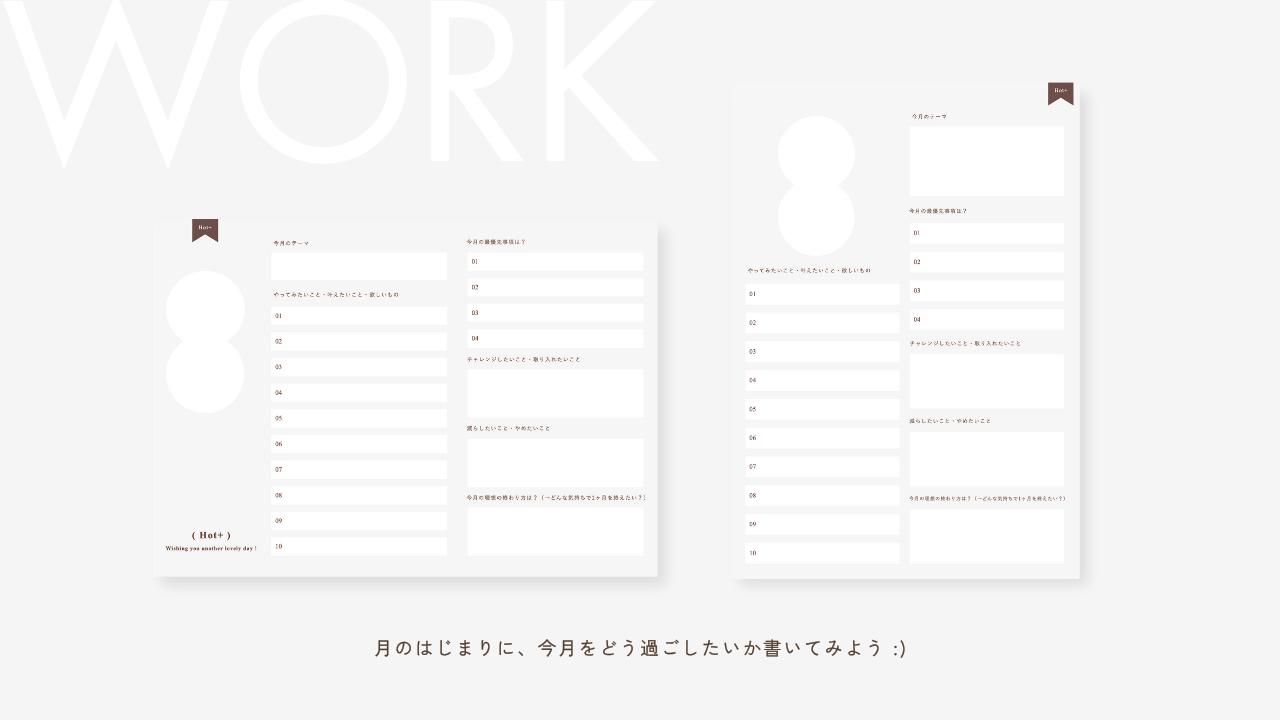Click the "Wishing you another lovely day!" tagline

pos(211,549)
